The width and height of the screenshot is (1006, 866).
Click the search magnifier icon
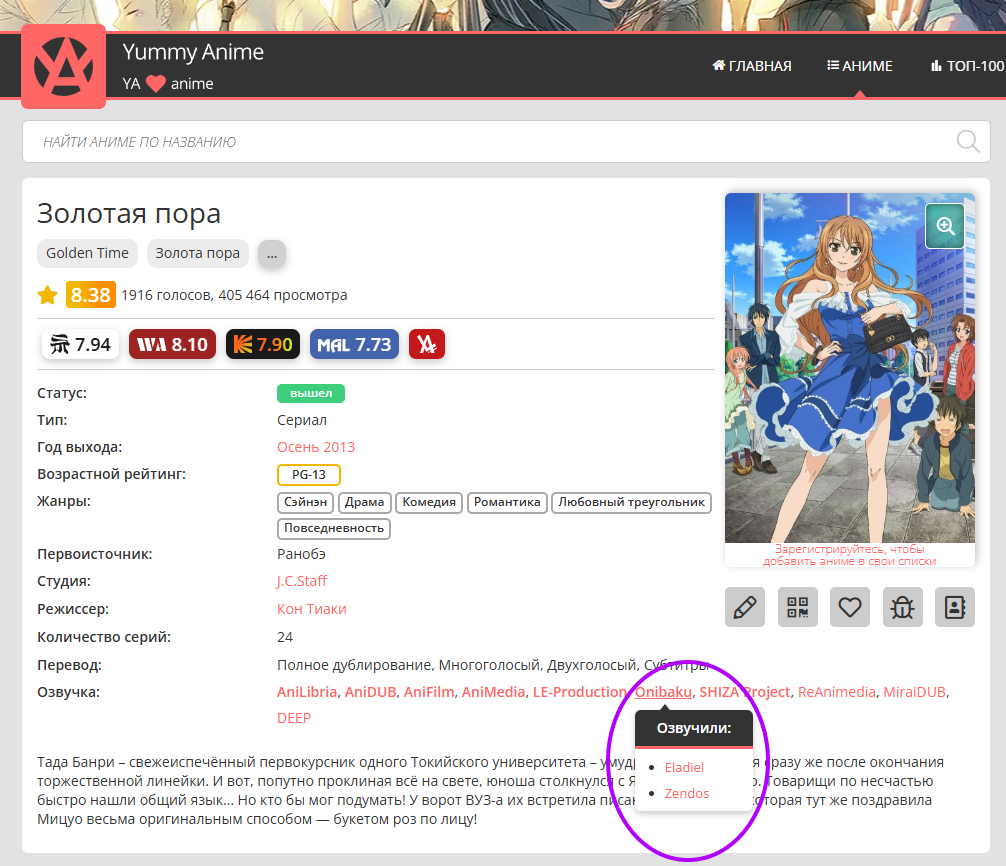(x=968, y=141)
